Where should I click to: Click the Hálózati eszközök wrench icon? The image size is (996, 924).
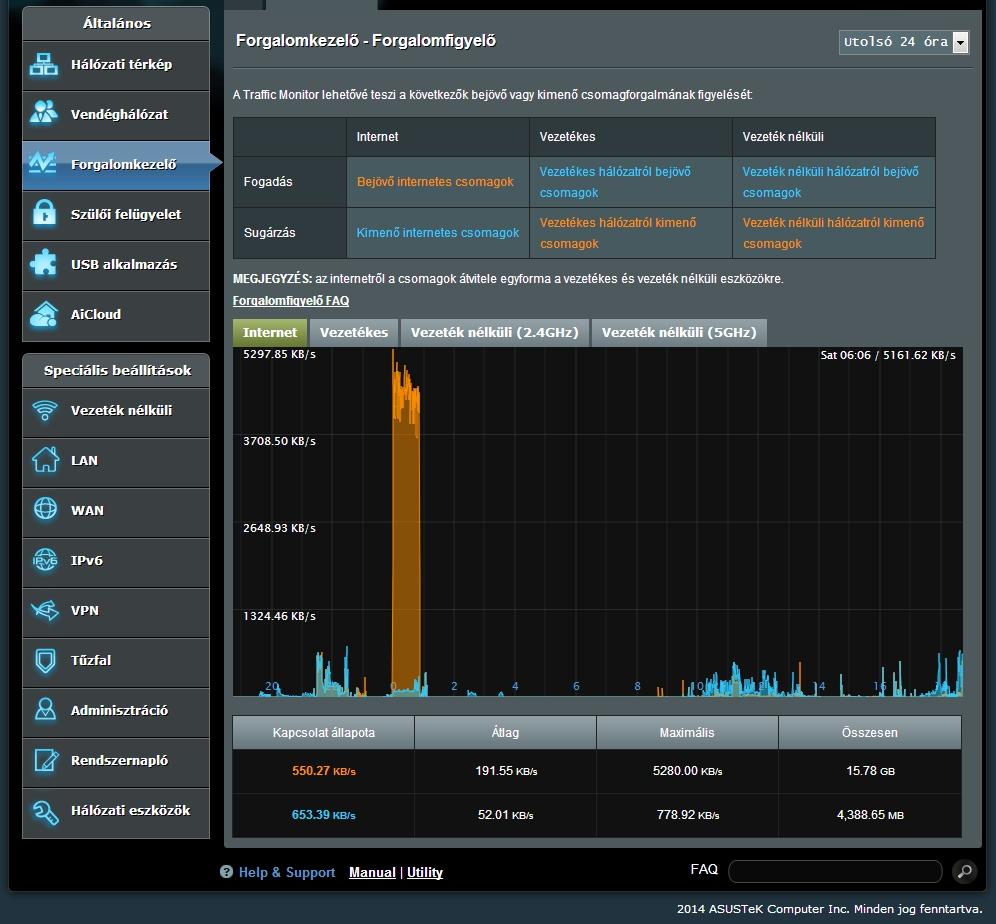tap(46, 811)
